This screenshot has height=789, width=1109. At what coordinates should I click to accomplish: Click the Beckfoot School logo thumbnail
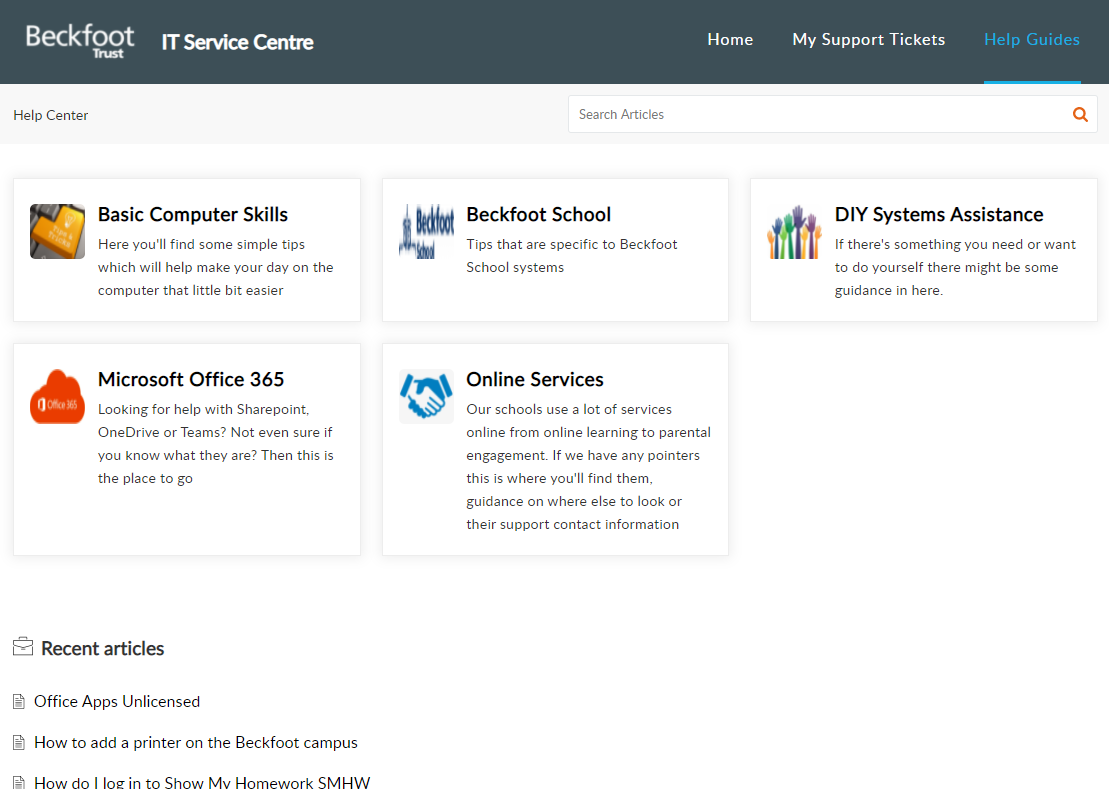pyautogui.click(x=426, y=231)
